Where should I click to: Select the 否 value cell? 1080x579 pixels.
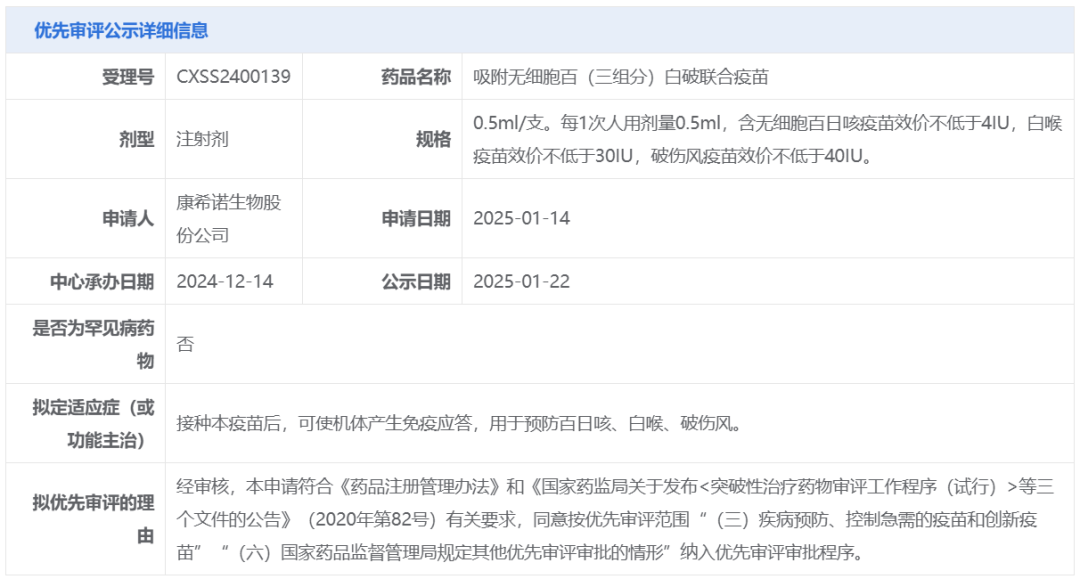pyautogui.click(x=184, y=342)
